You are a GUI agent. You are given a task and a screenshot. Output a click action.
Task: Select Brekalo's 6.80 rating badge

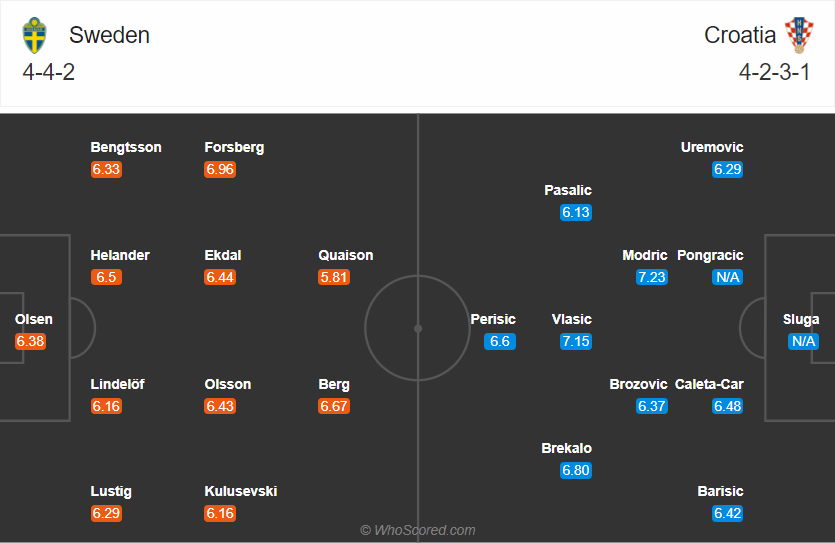point(576,470)
